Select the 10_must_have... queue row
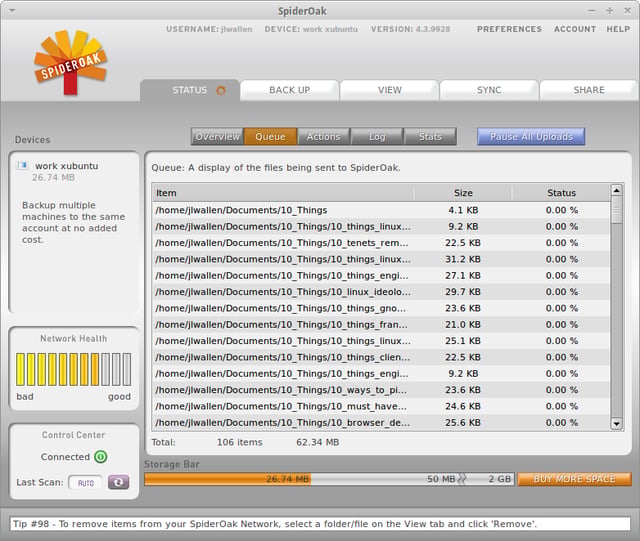Image resolution: width=640 pixels, height=541 pixels. coord(381,406)
